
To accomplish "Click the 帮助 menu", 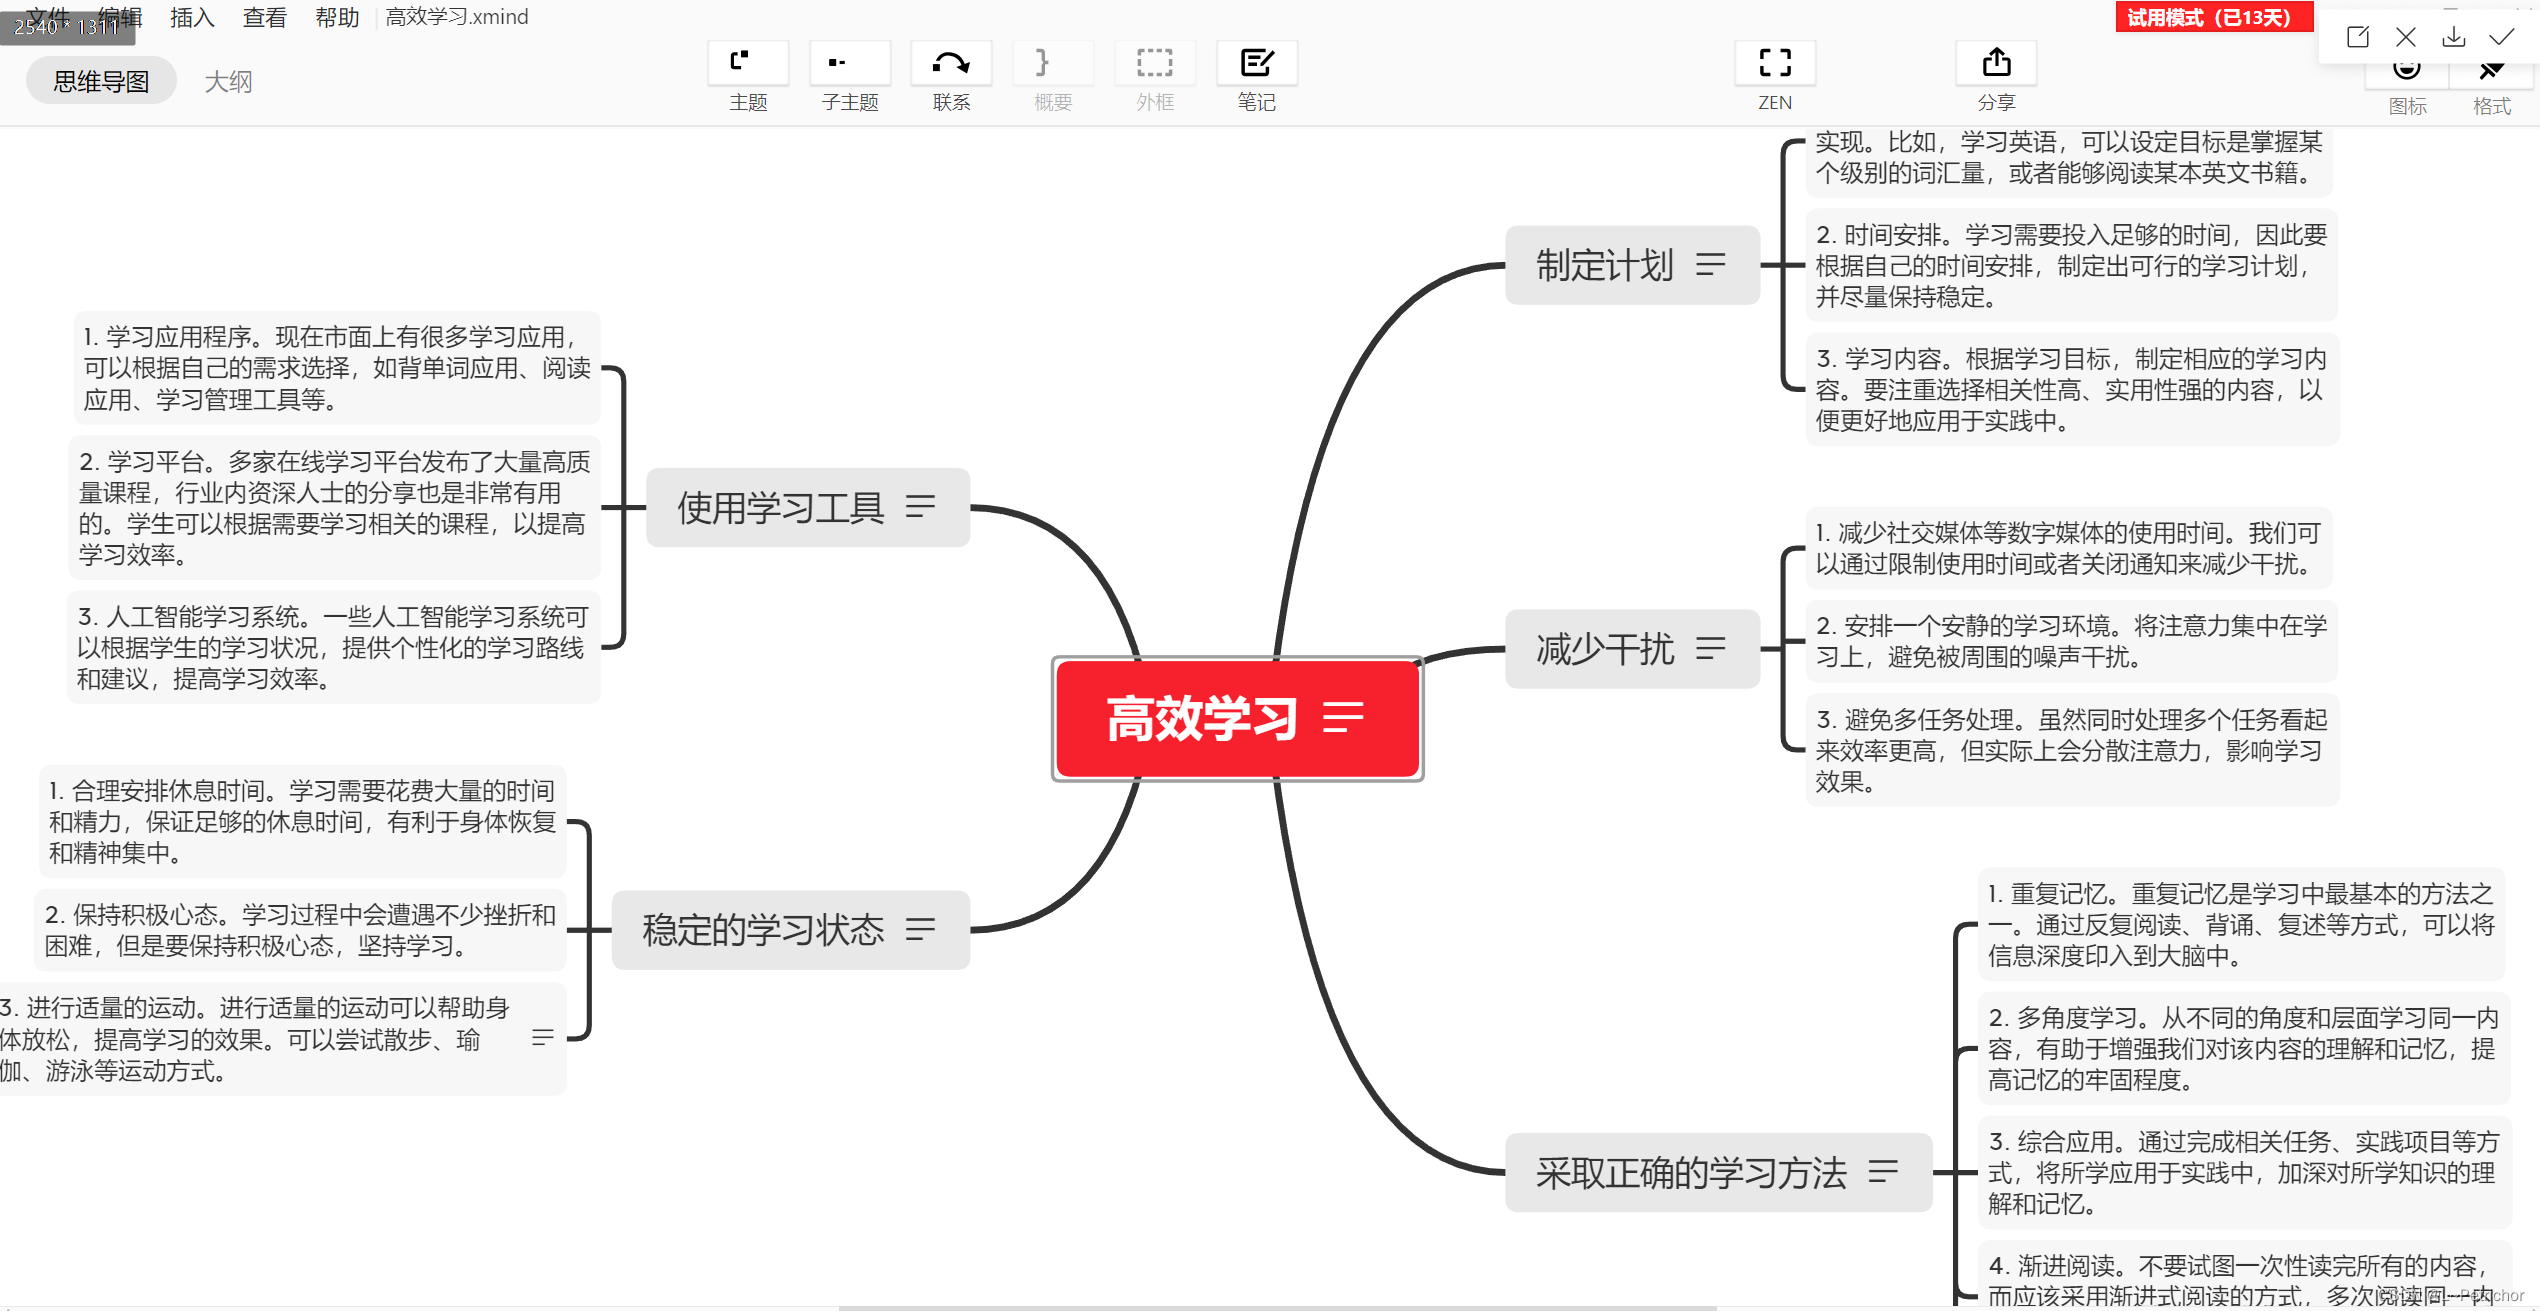I will coord(337,17).
